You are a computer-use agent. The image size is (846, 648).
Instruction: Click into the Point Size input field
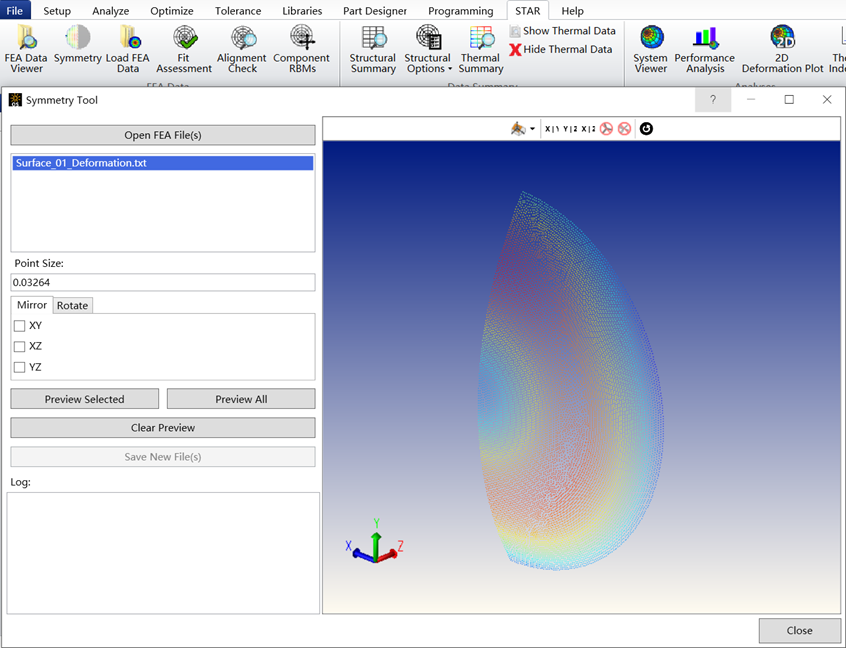[x=163, y=283]
